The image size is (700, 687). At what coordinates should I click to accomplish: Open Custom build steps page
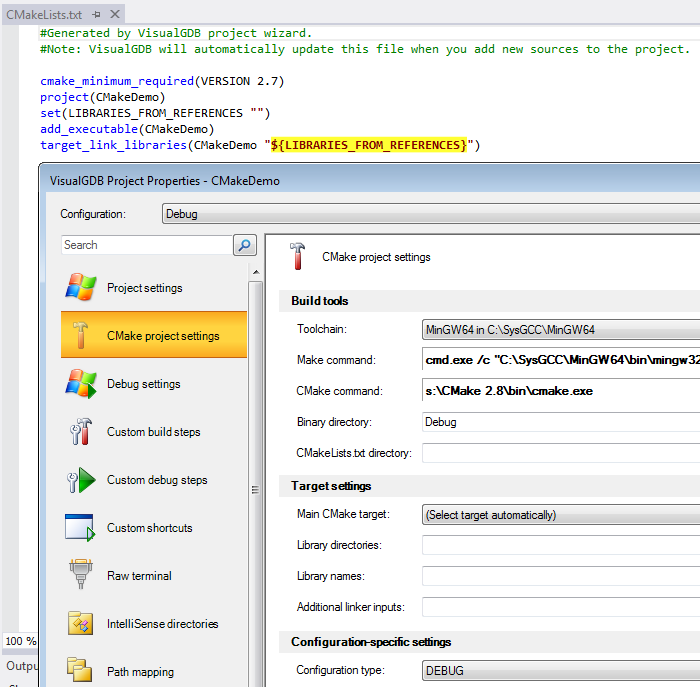point(154,432)
